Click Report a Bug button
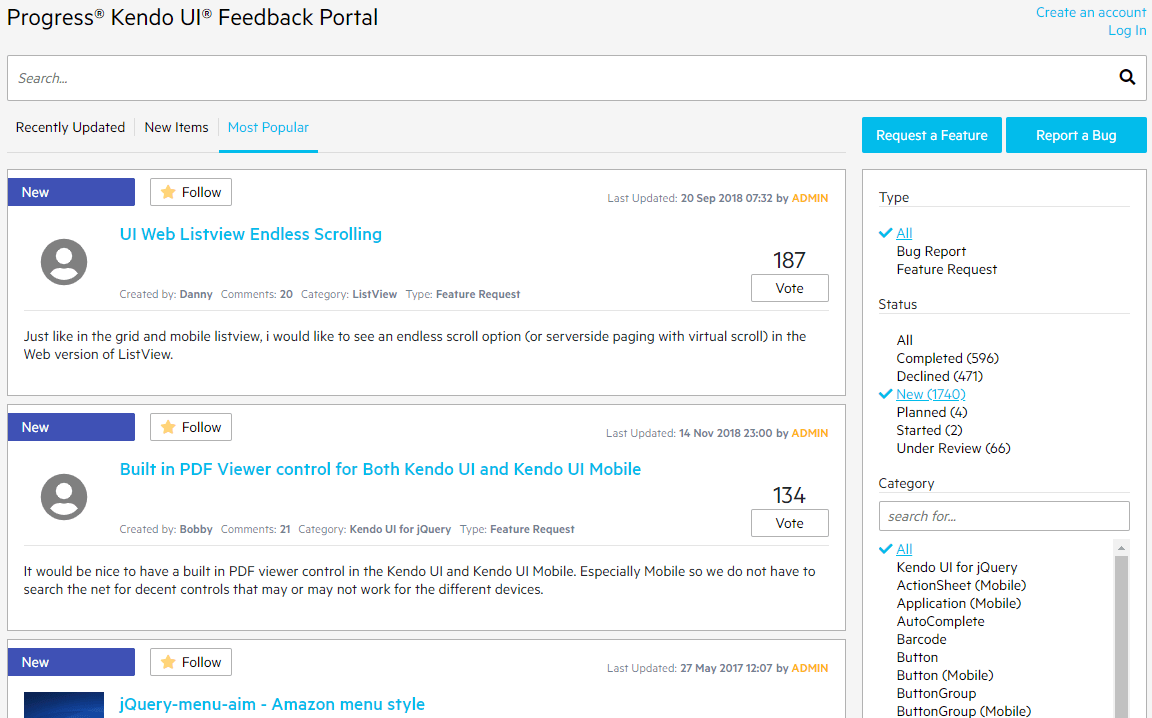This screenshot has height=718, width=1152. (1076, 135)
